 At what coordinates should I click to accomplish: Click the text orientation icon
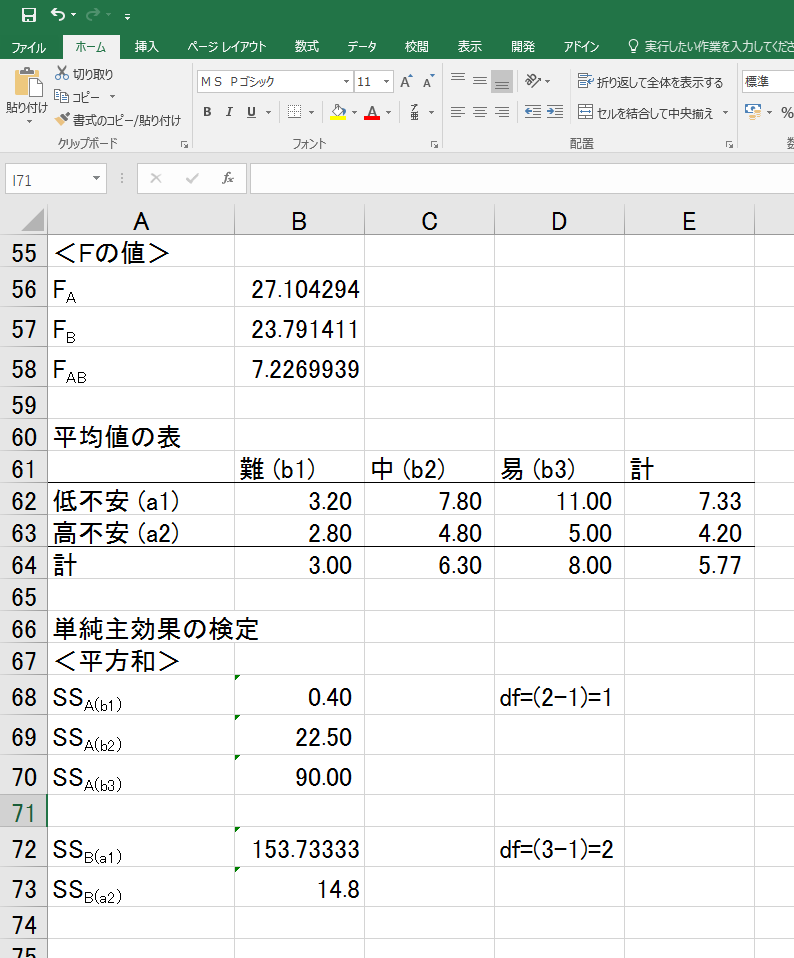pyautogui.click(x=533, y=81)
